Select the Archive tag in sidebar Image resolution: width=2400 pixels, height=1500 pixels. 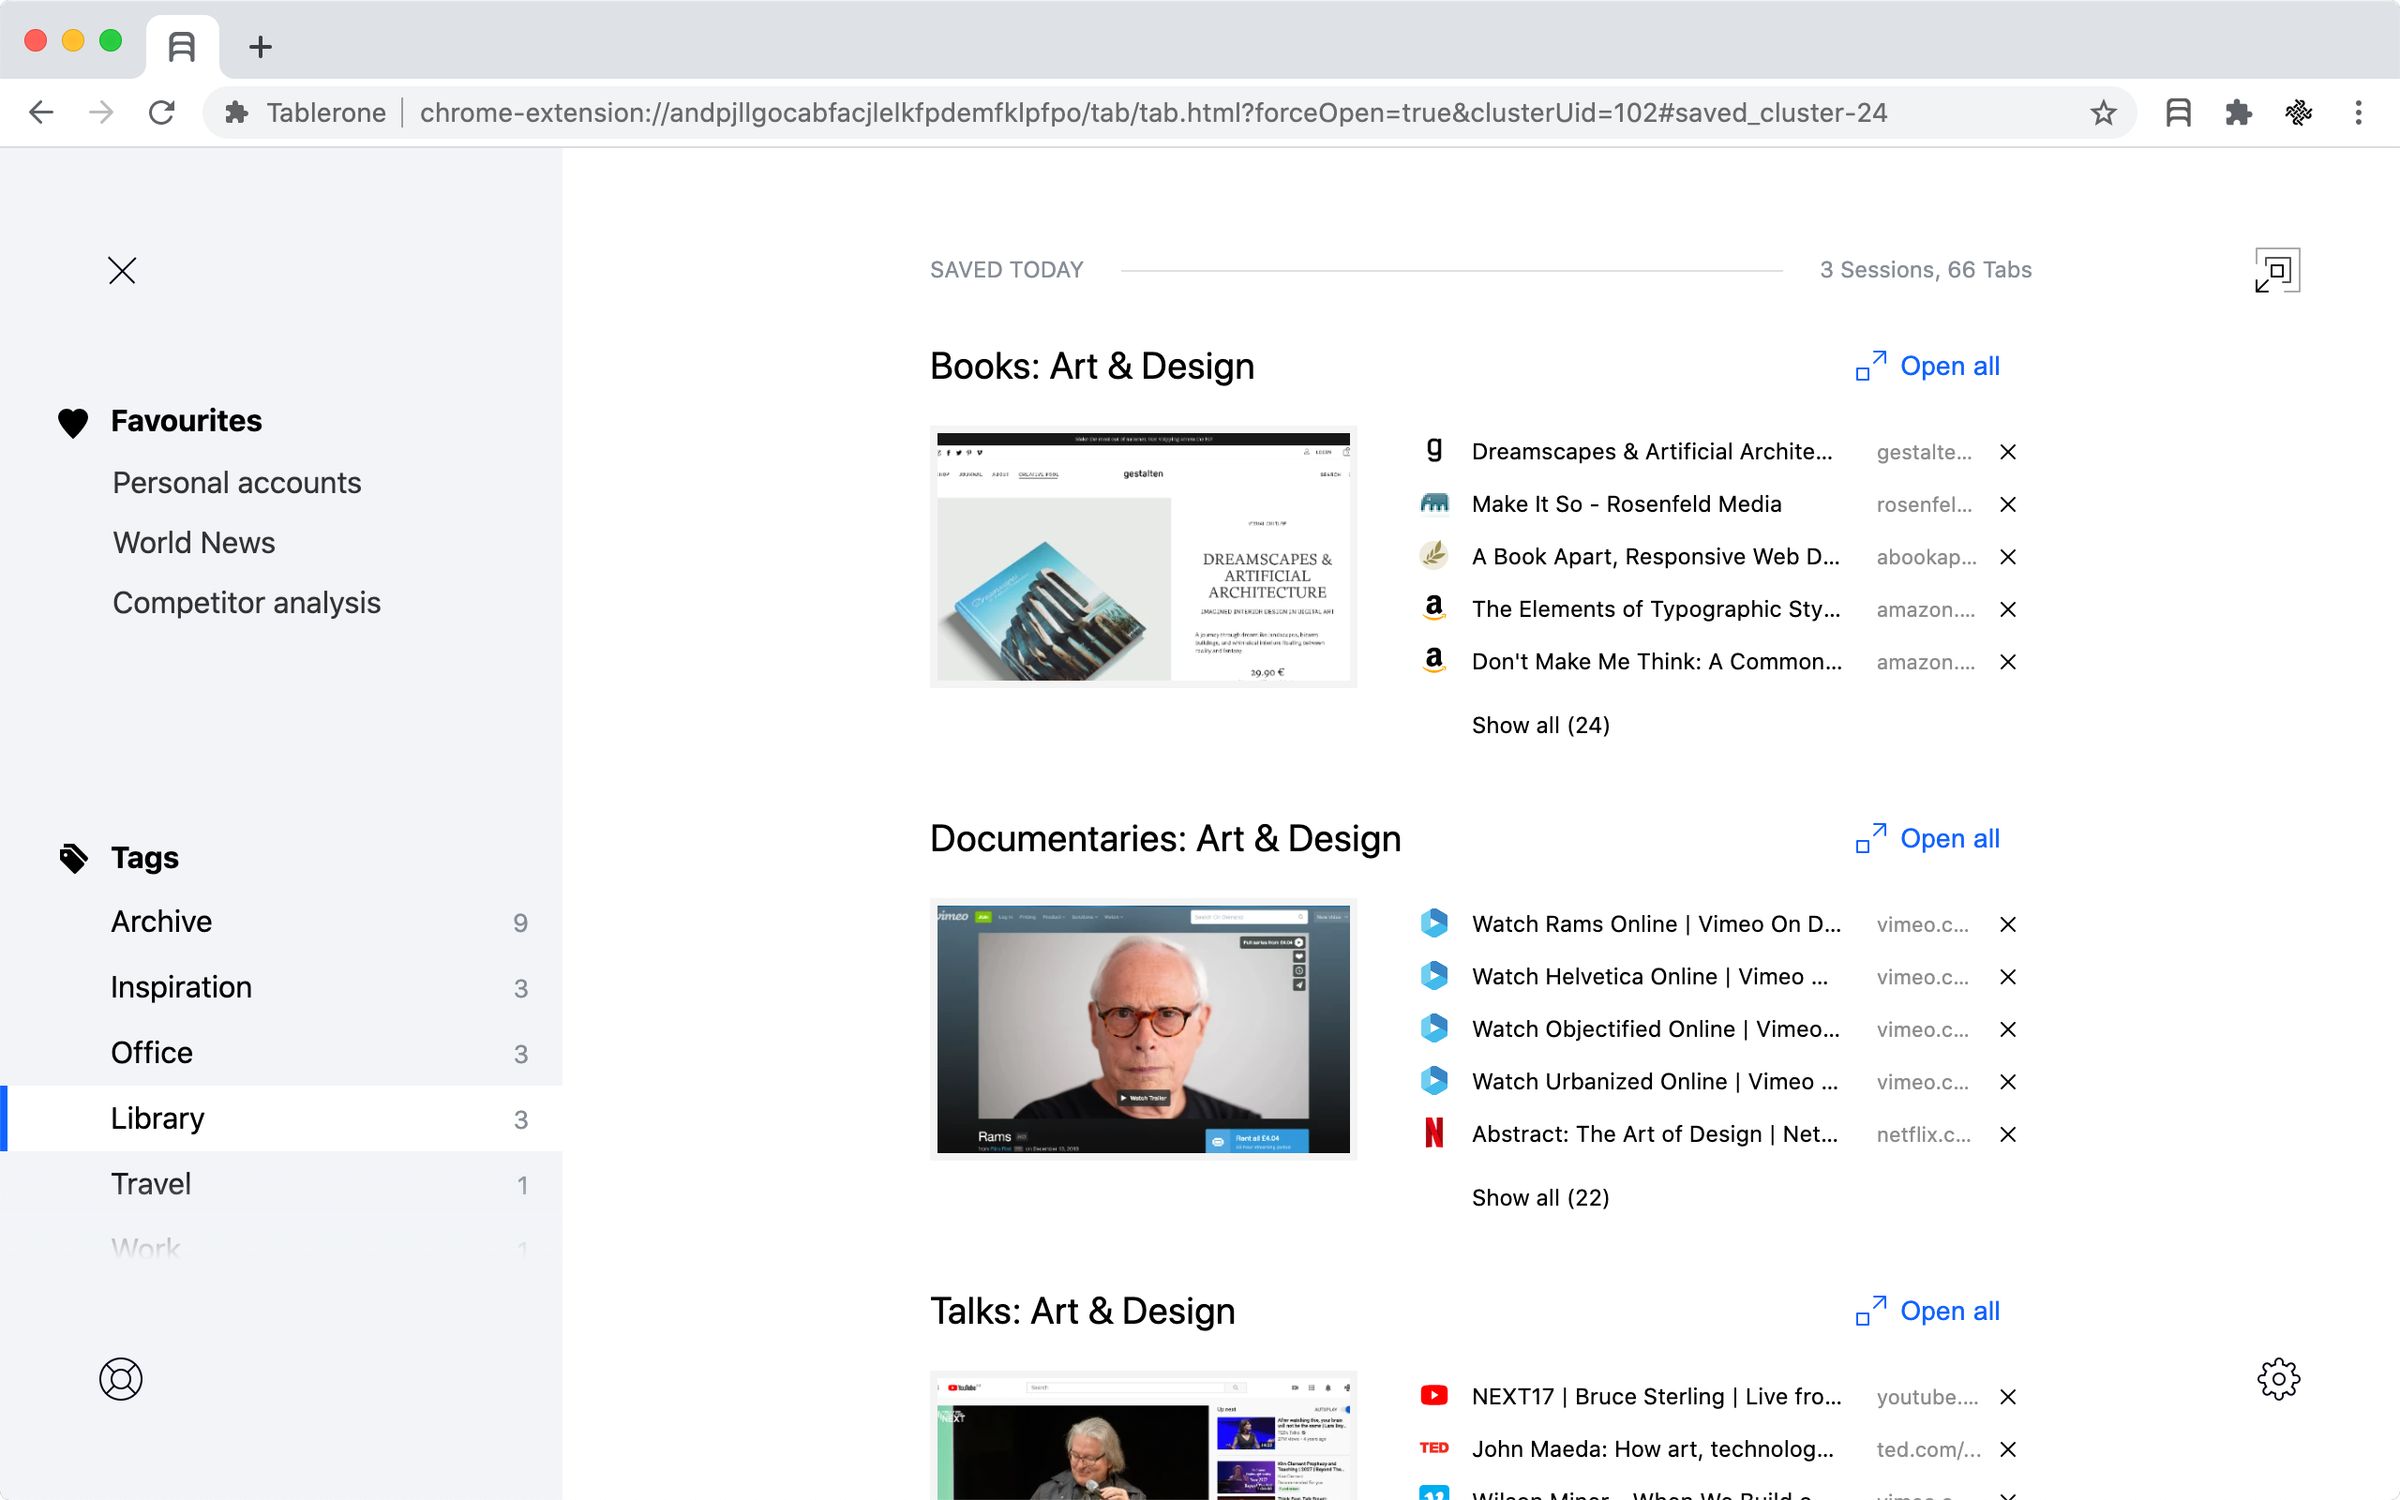click(161, 919)
